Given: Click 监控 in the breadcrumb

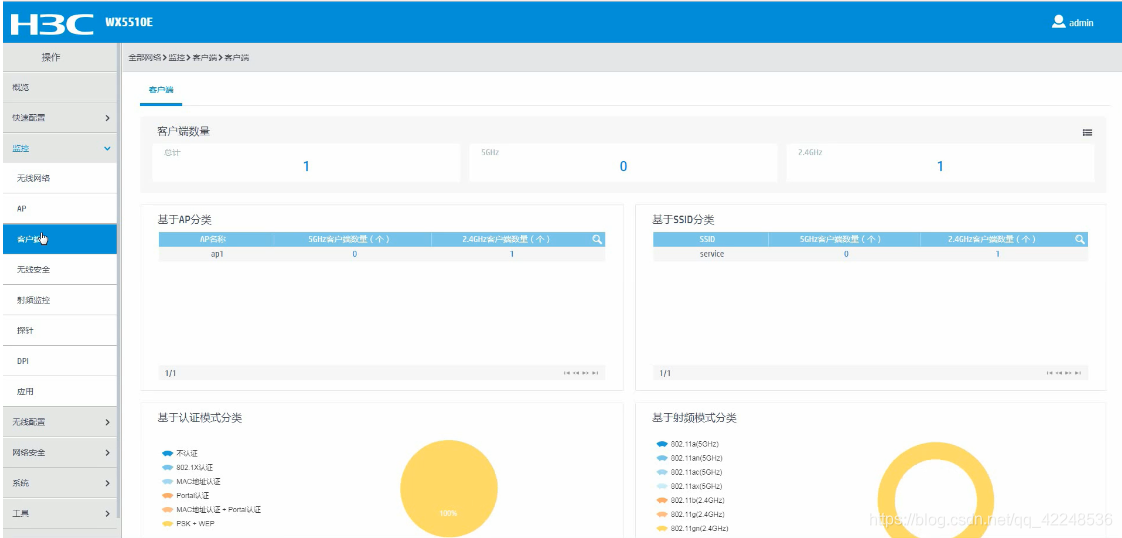Looking at the screenshot, I should point(176,58).
